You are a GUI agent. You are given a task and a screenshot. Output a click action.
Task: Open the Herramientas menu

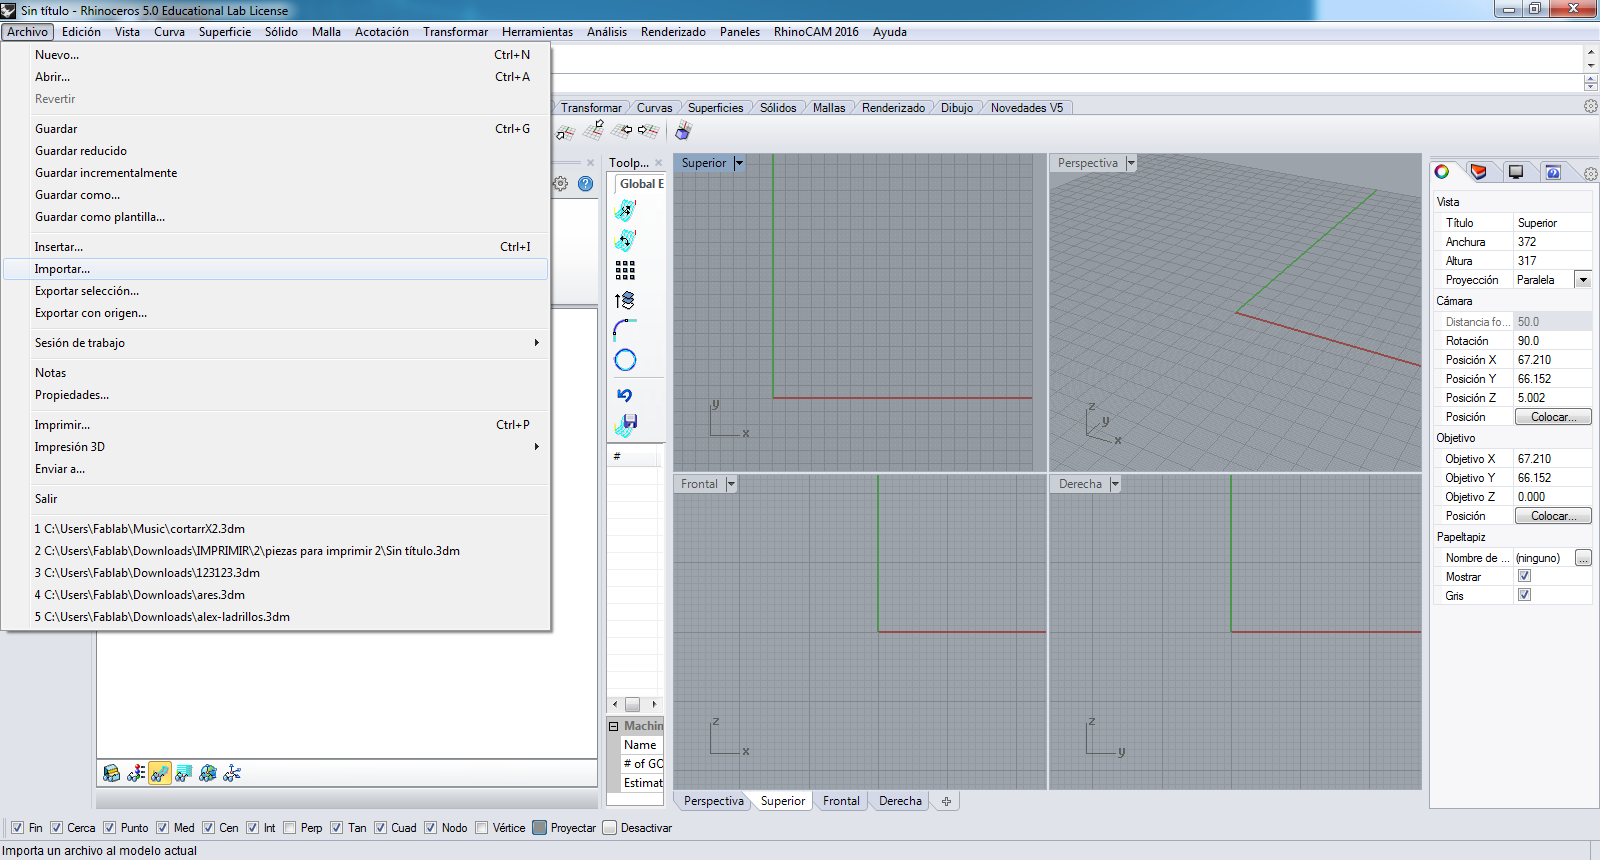[537, 32]
